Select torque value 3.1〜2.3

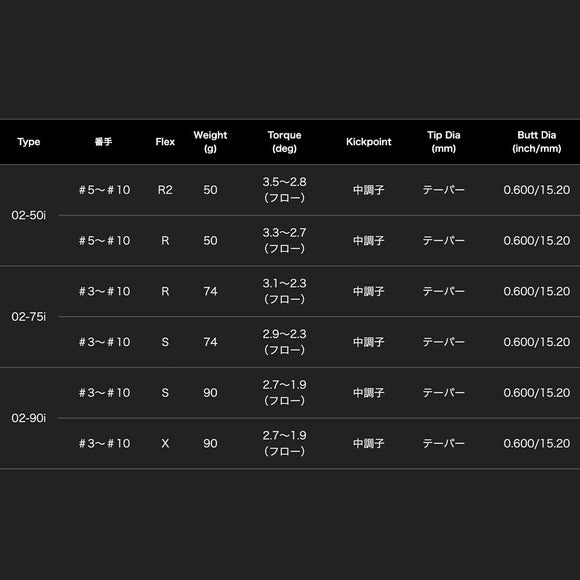pyautogui.click(x=284, y=283)
